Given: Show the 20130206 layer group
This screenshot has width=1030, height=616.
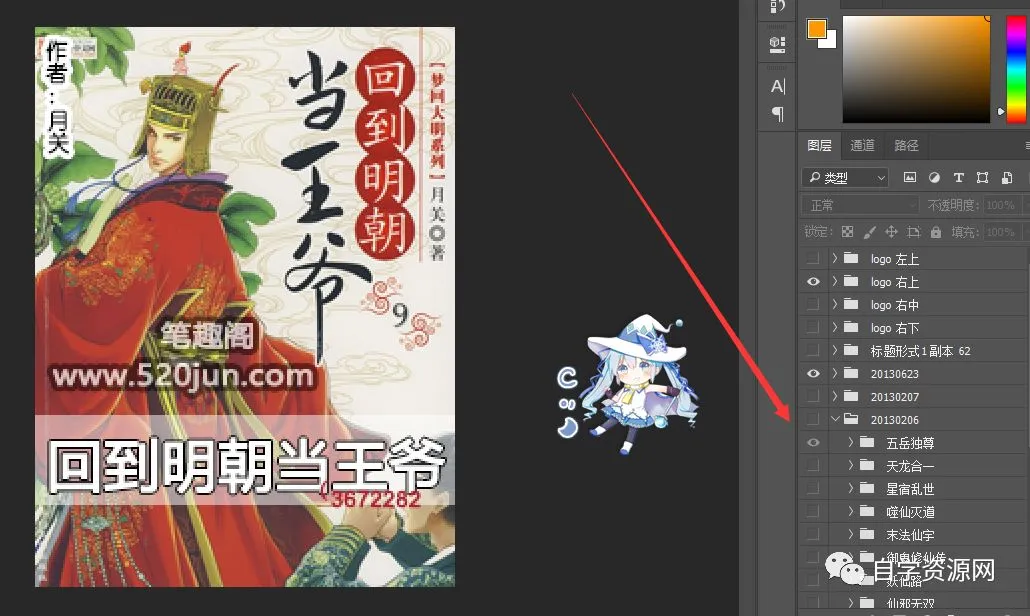Looking at the screenshot, I should [813, 419].
